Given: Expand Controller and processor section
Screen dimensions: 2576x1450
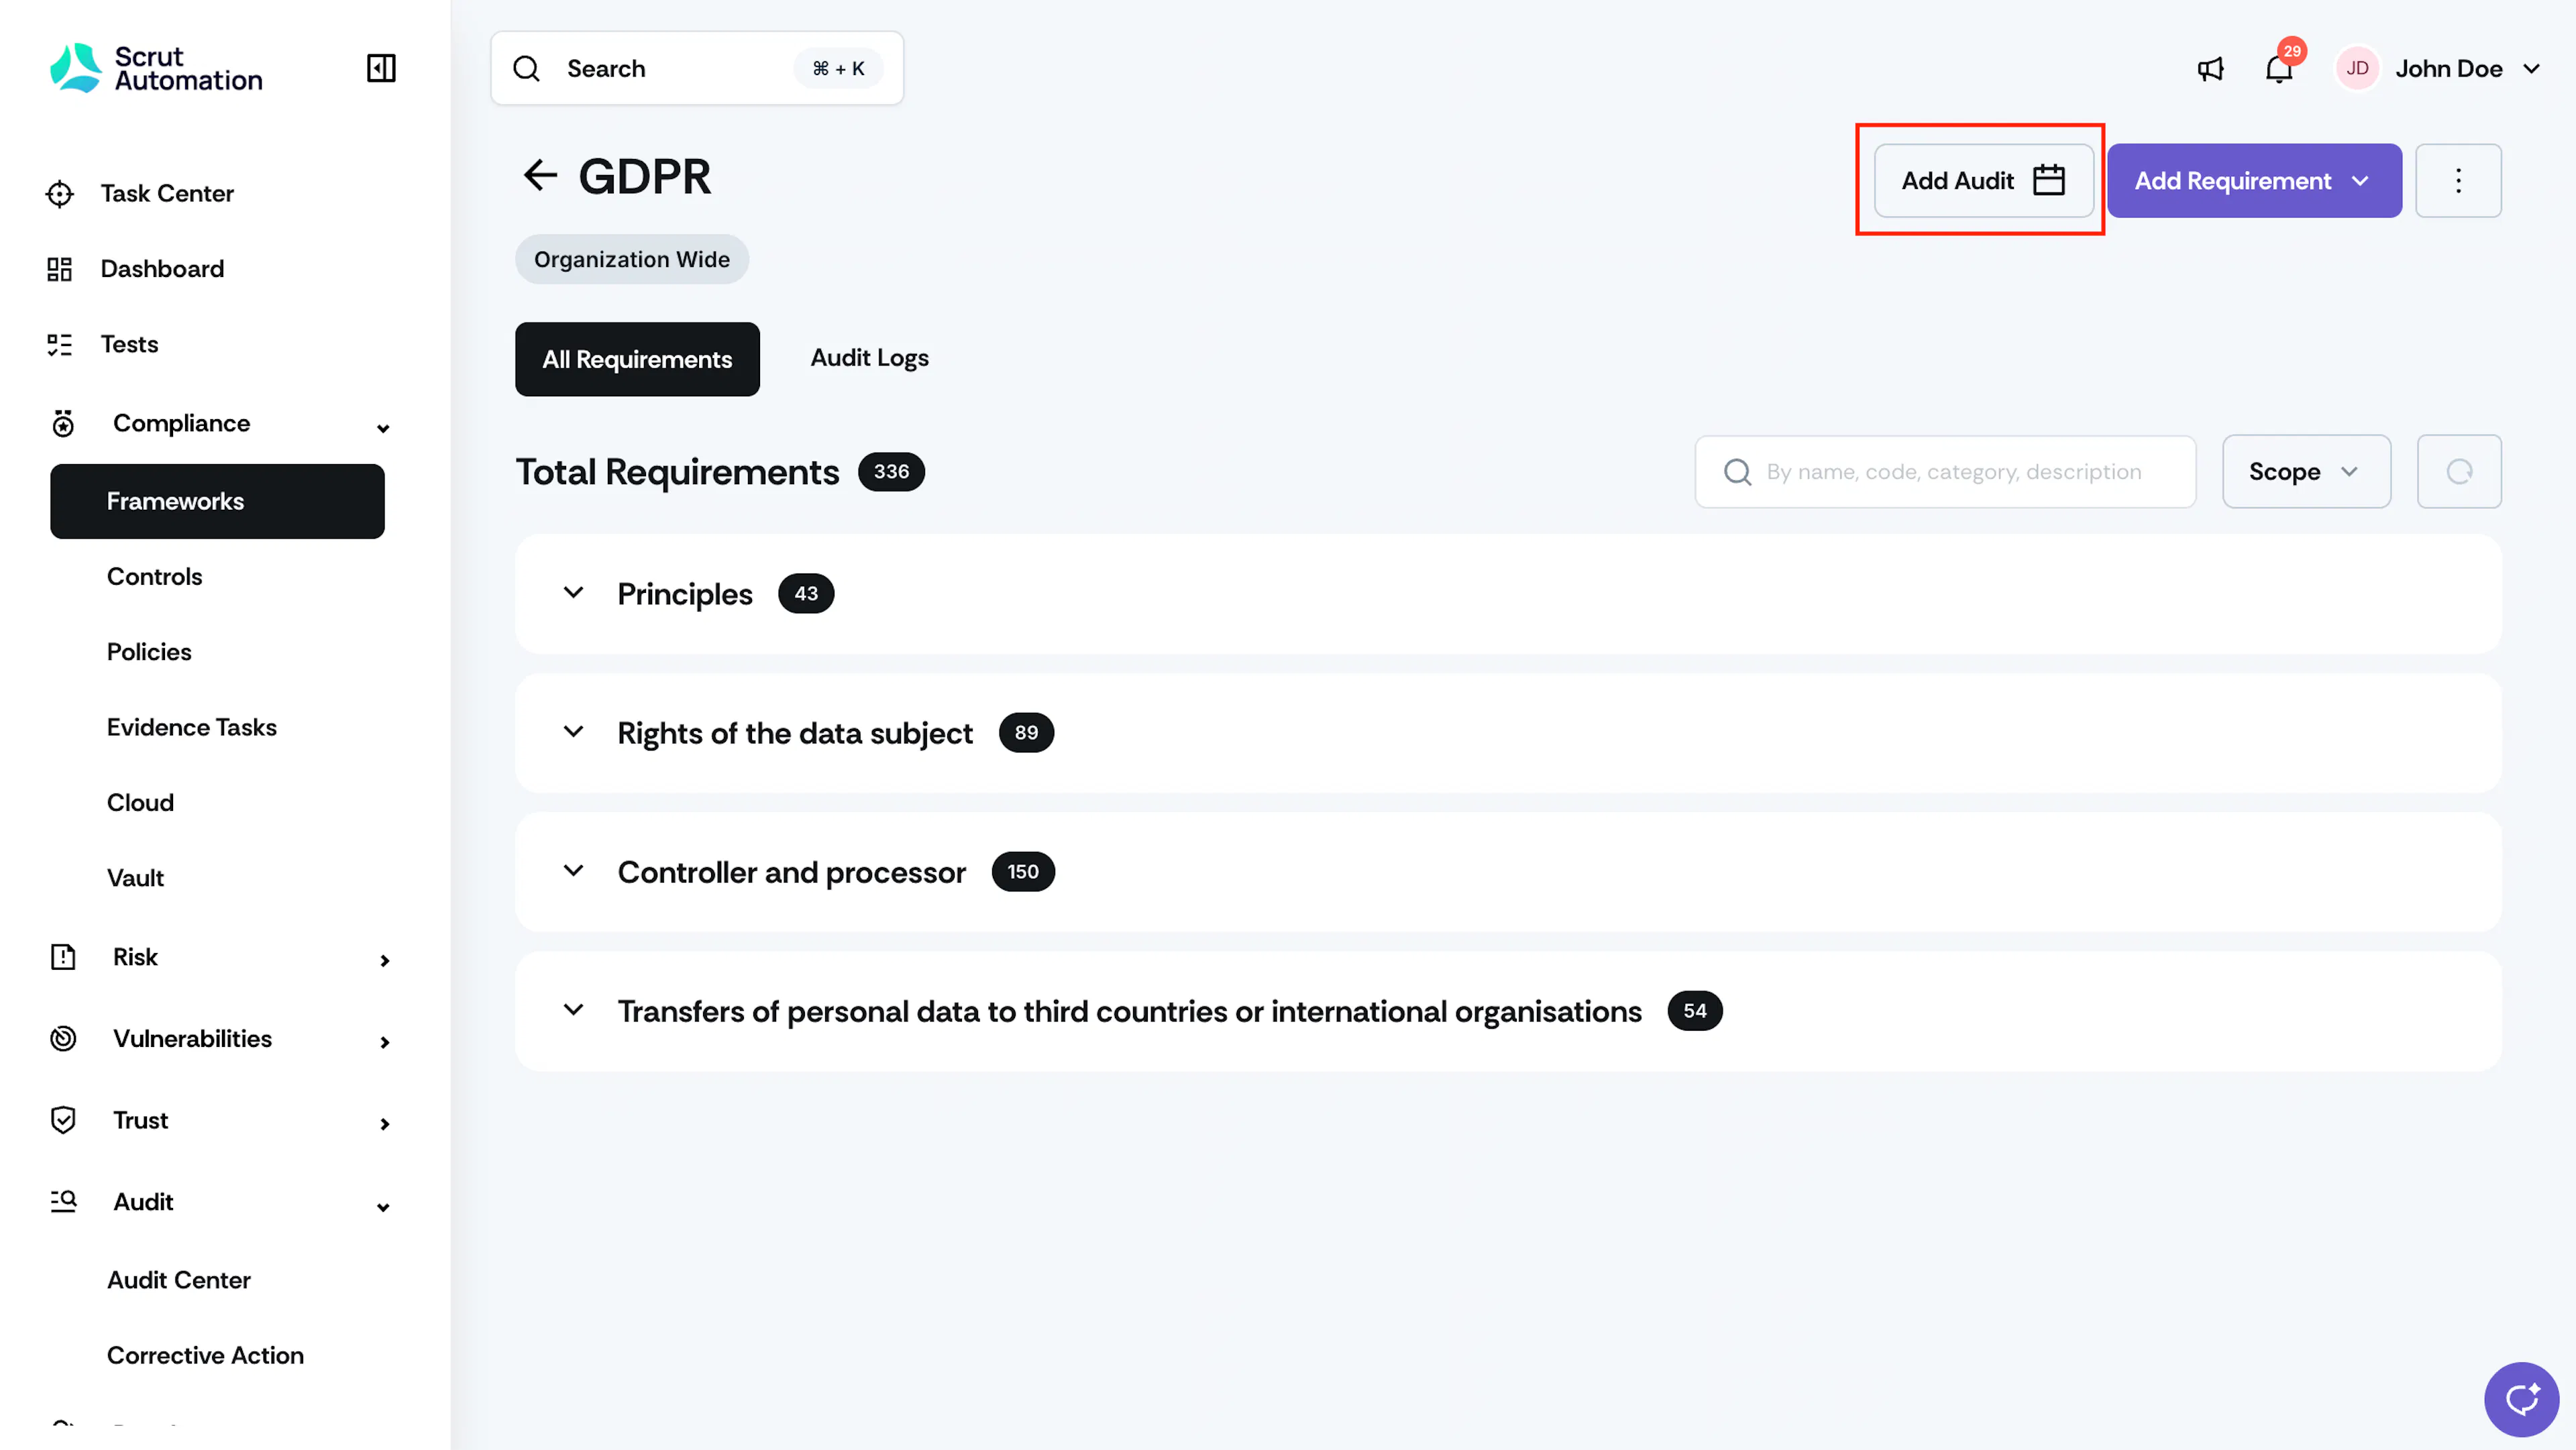Looking at the screenshot, I should [573, 871].
